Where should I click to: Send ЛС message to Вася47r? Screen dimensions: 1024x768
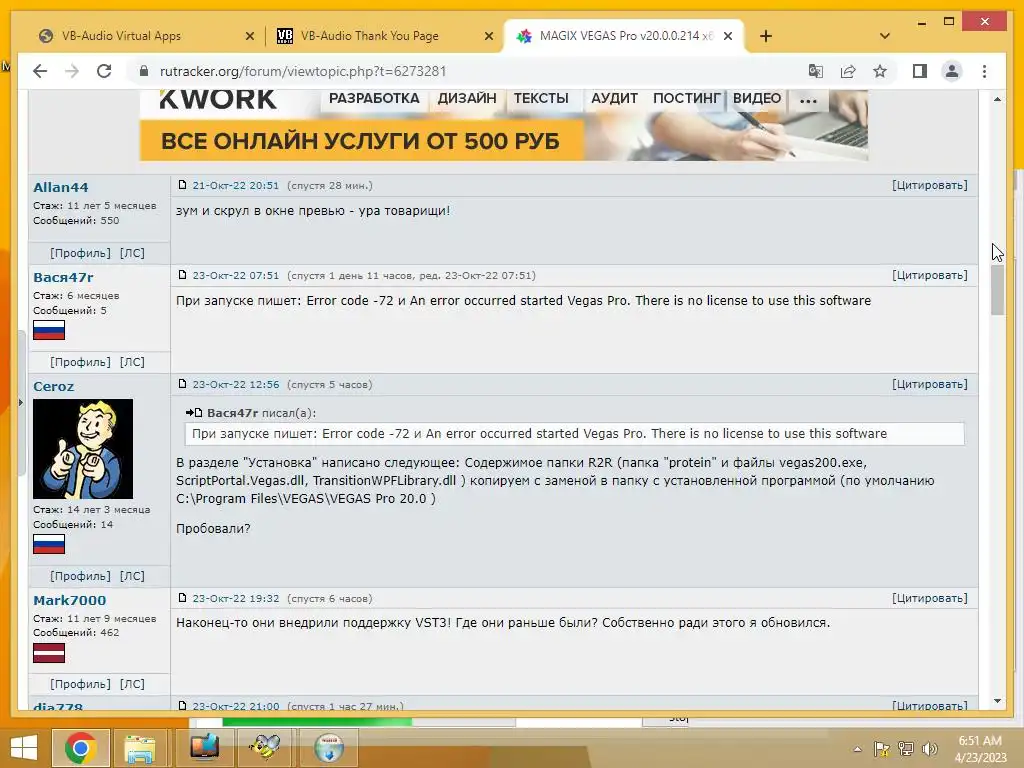point(133,362)
